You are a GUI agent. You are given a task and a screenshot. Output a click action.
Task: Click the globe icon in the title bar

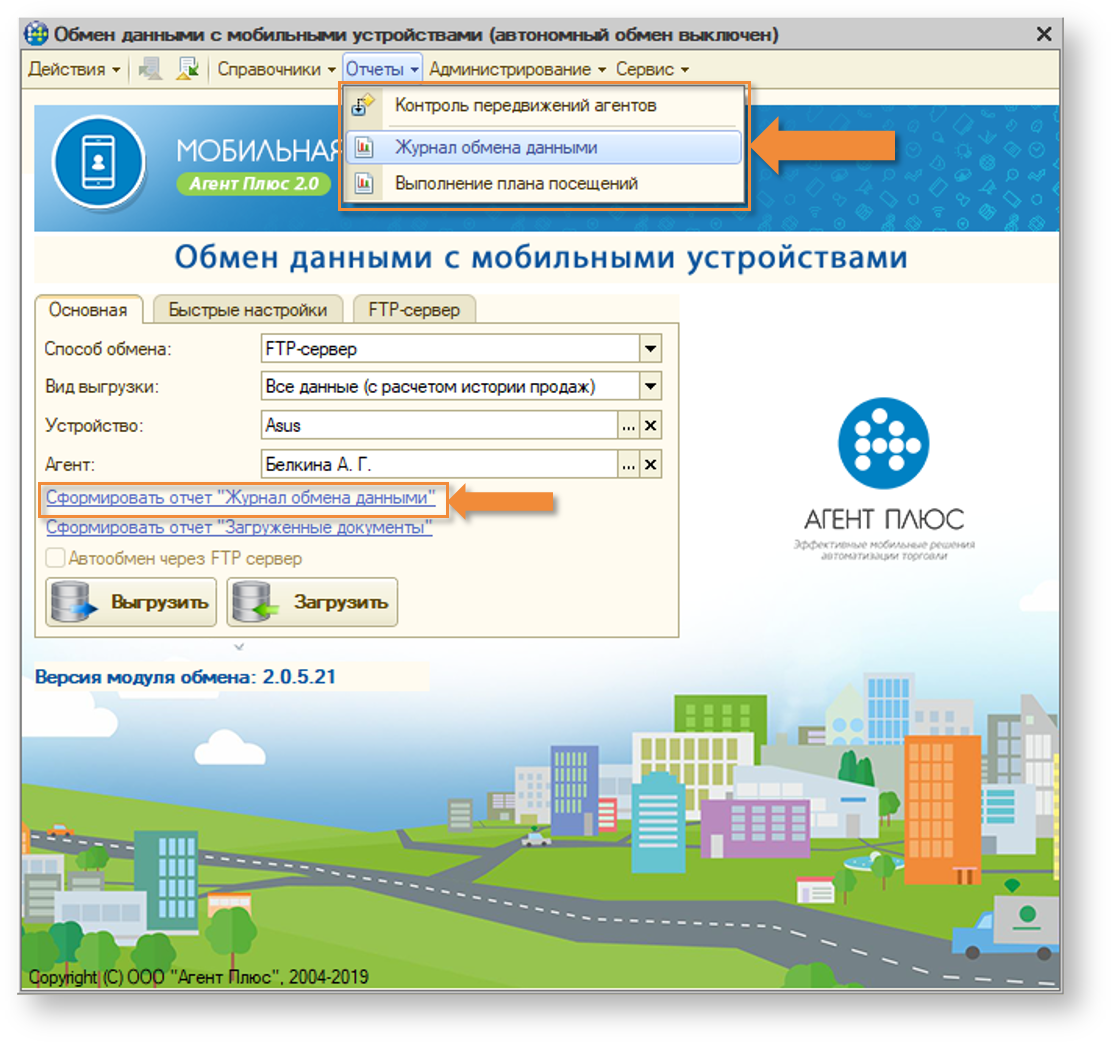(36, 33)
